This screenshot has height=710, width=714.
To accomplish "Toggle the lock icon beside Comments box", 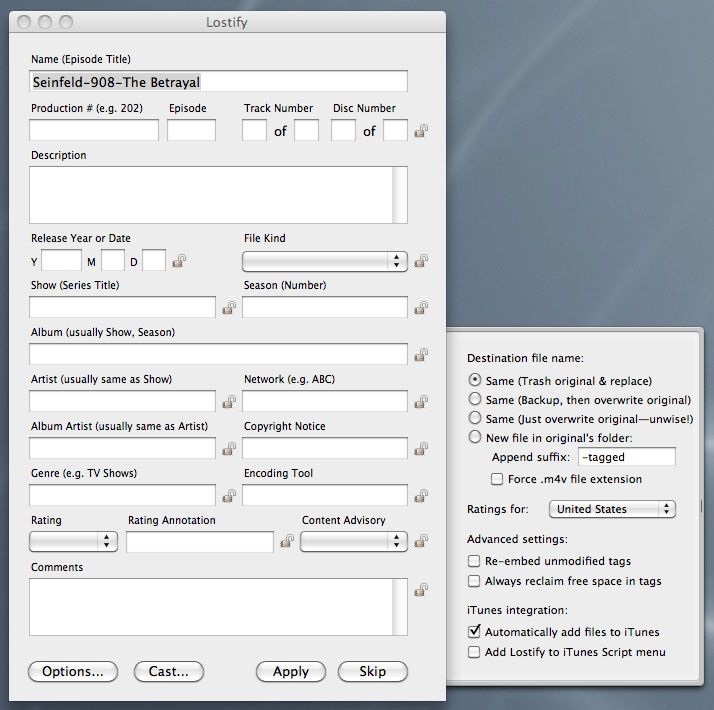I will tap(421, 590).
